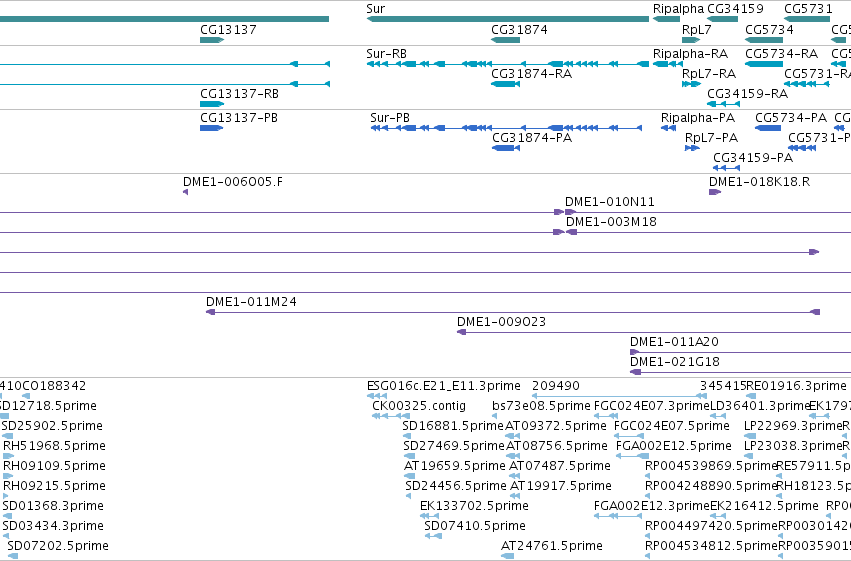Click the LP22969.3prime EST arrow
This screenshot has height=561, width=851.
click(750, 436)
